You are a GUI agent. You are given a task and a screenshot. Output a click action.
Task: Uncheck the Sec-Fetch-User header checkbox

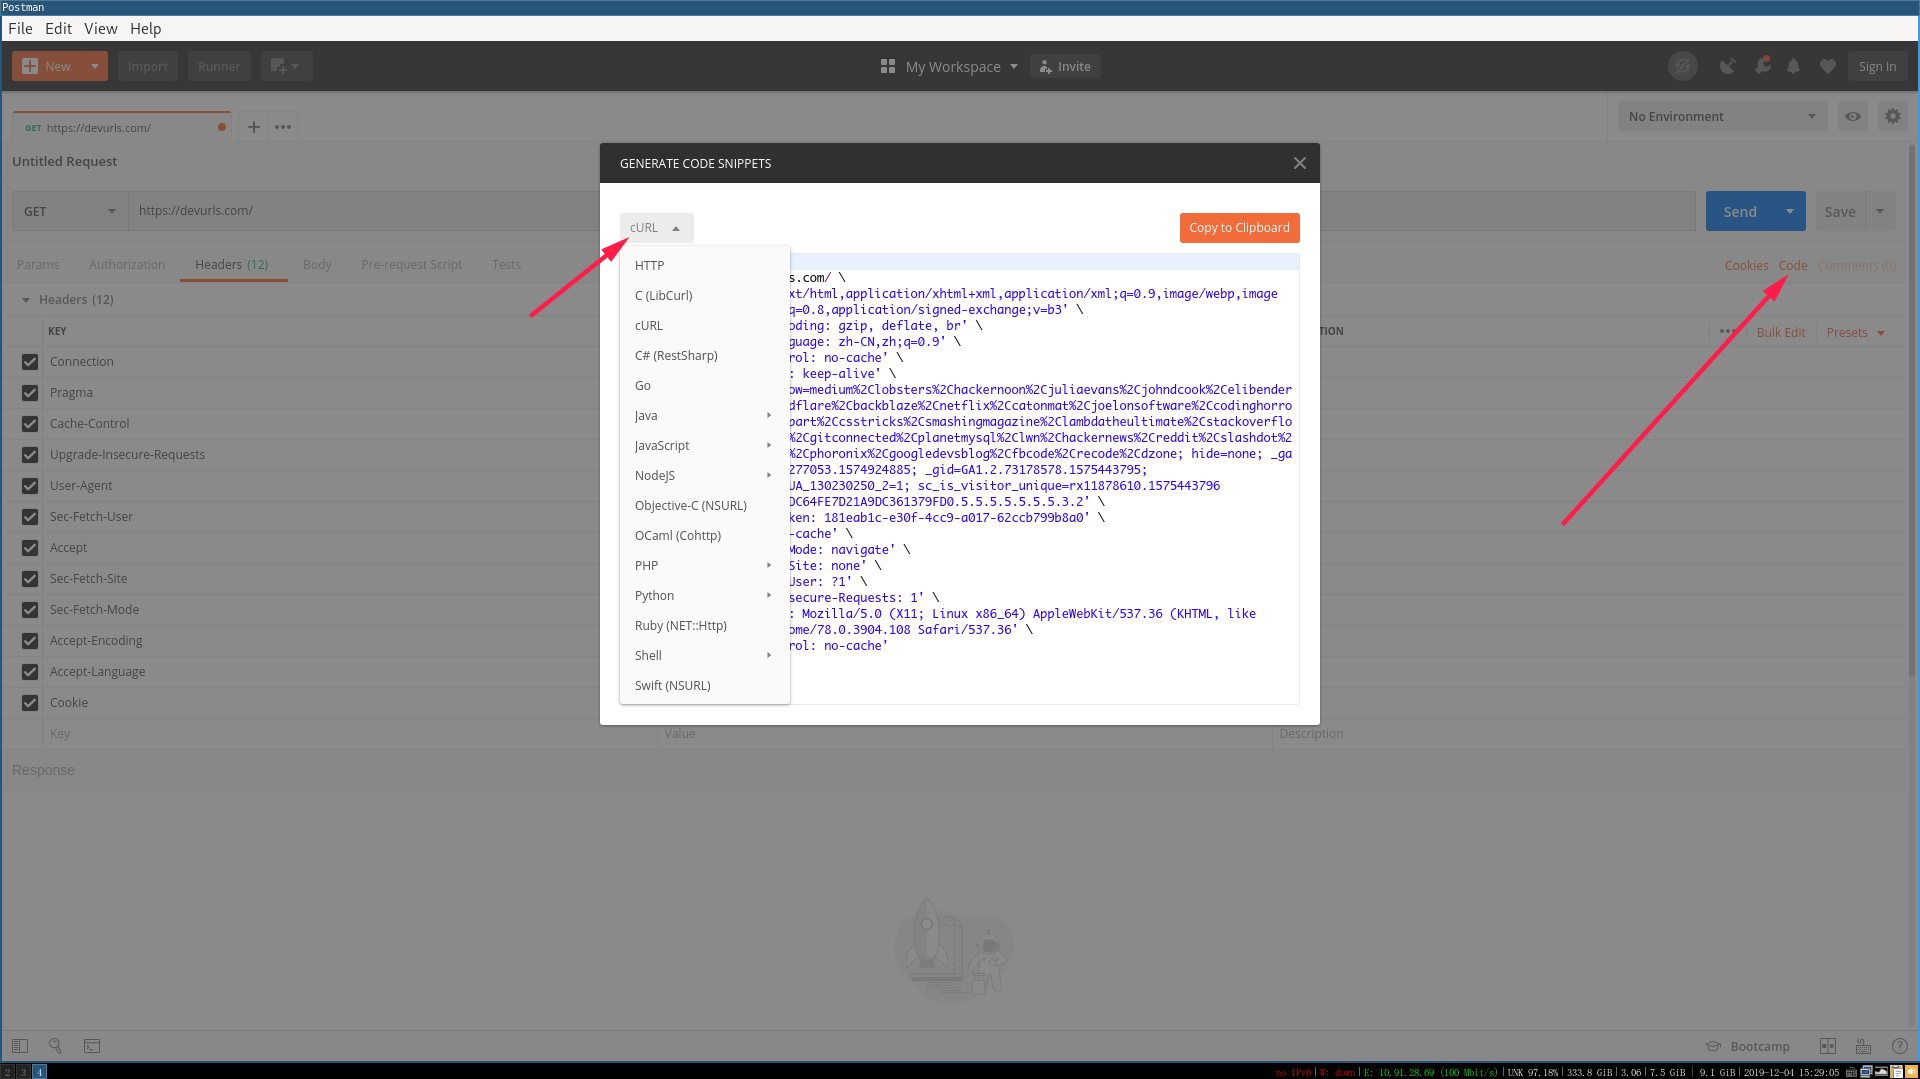point(30,517)
